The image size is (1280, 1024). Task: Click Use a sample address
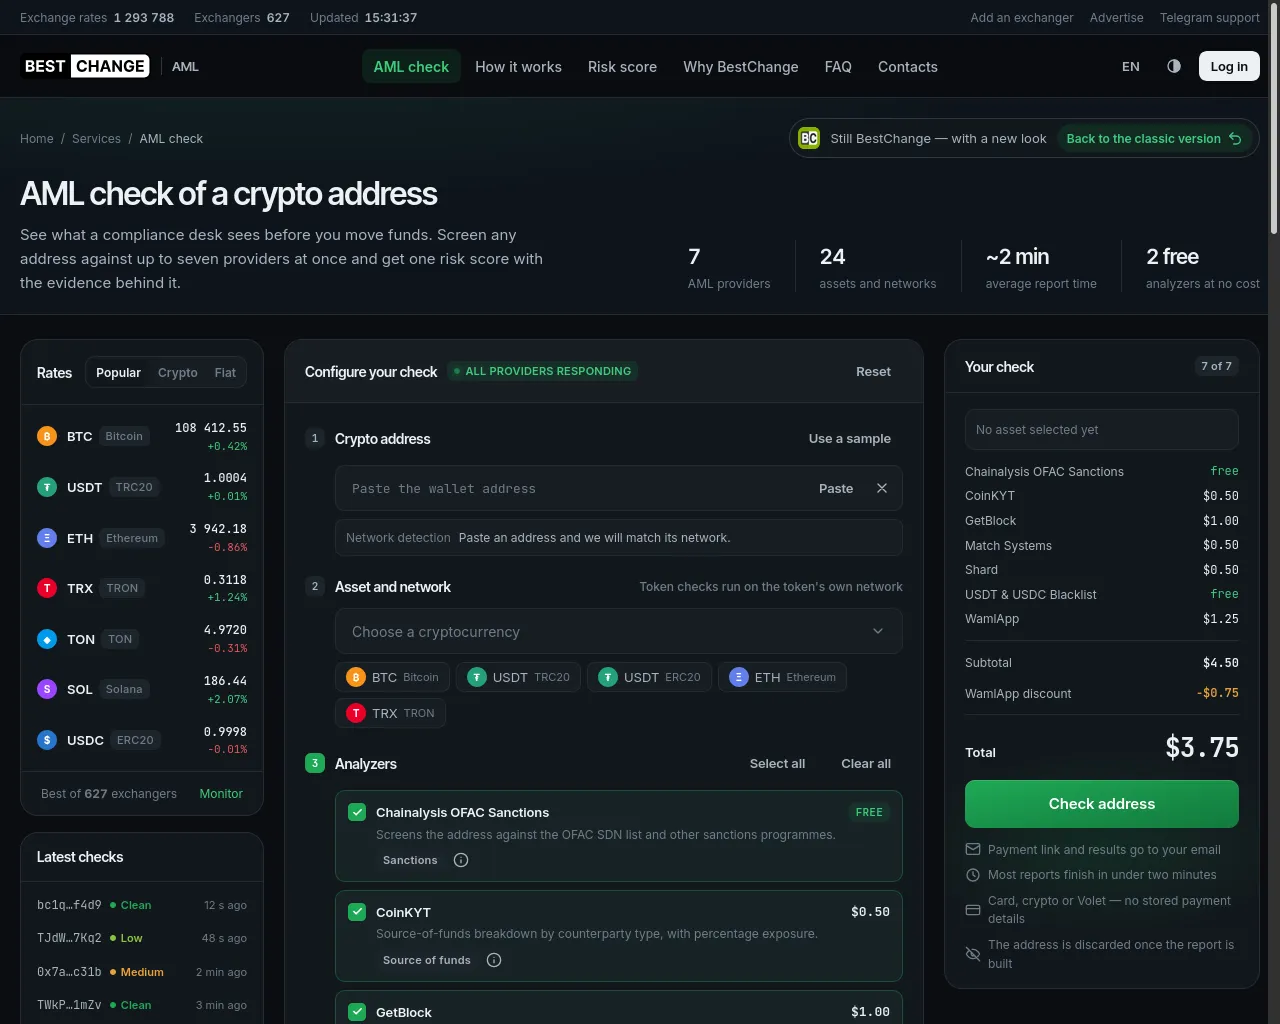click(850, 438)
